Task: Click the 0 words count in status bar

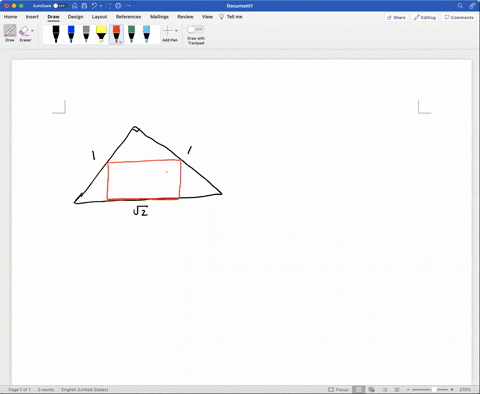Action: tap(46, 389)
